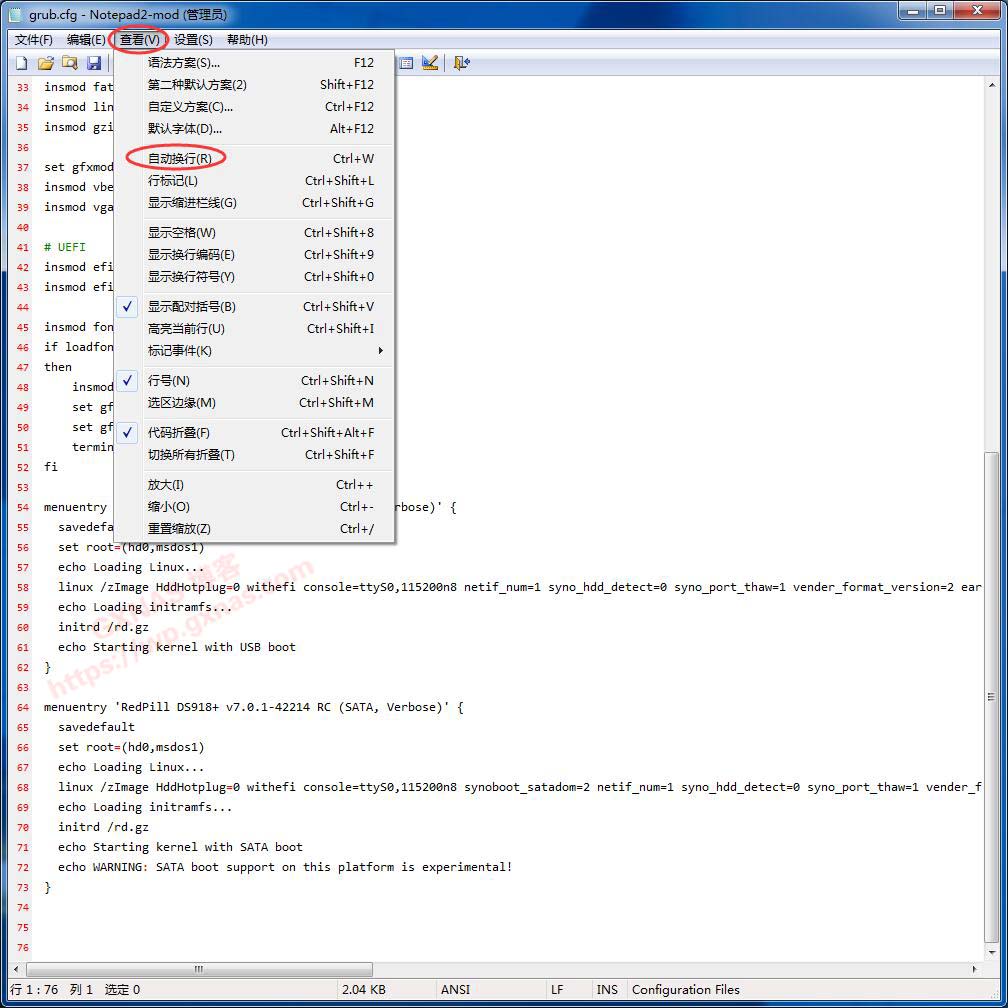Screen dimensions: 1008x1008
Task: Click the Exit door toolbar icon
Action: pos(461,63)
